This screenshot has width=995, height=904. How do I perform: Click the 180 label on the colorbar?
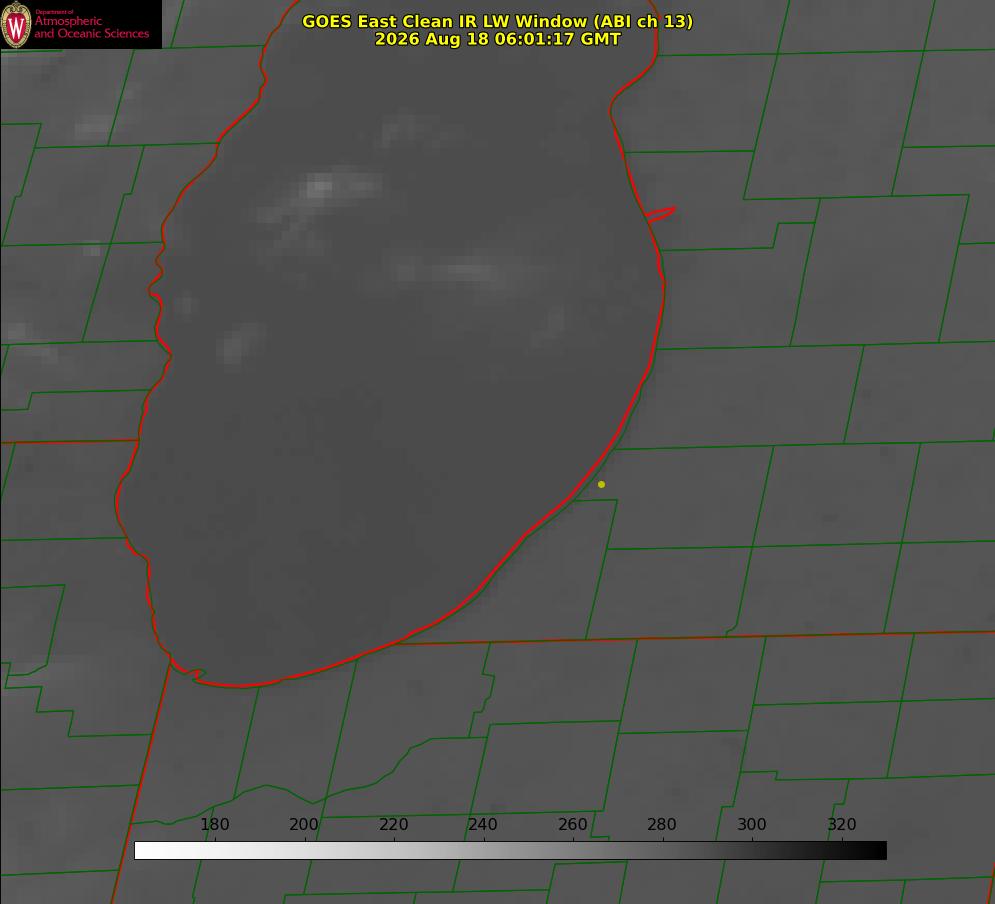(214, 824)
